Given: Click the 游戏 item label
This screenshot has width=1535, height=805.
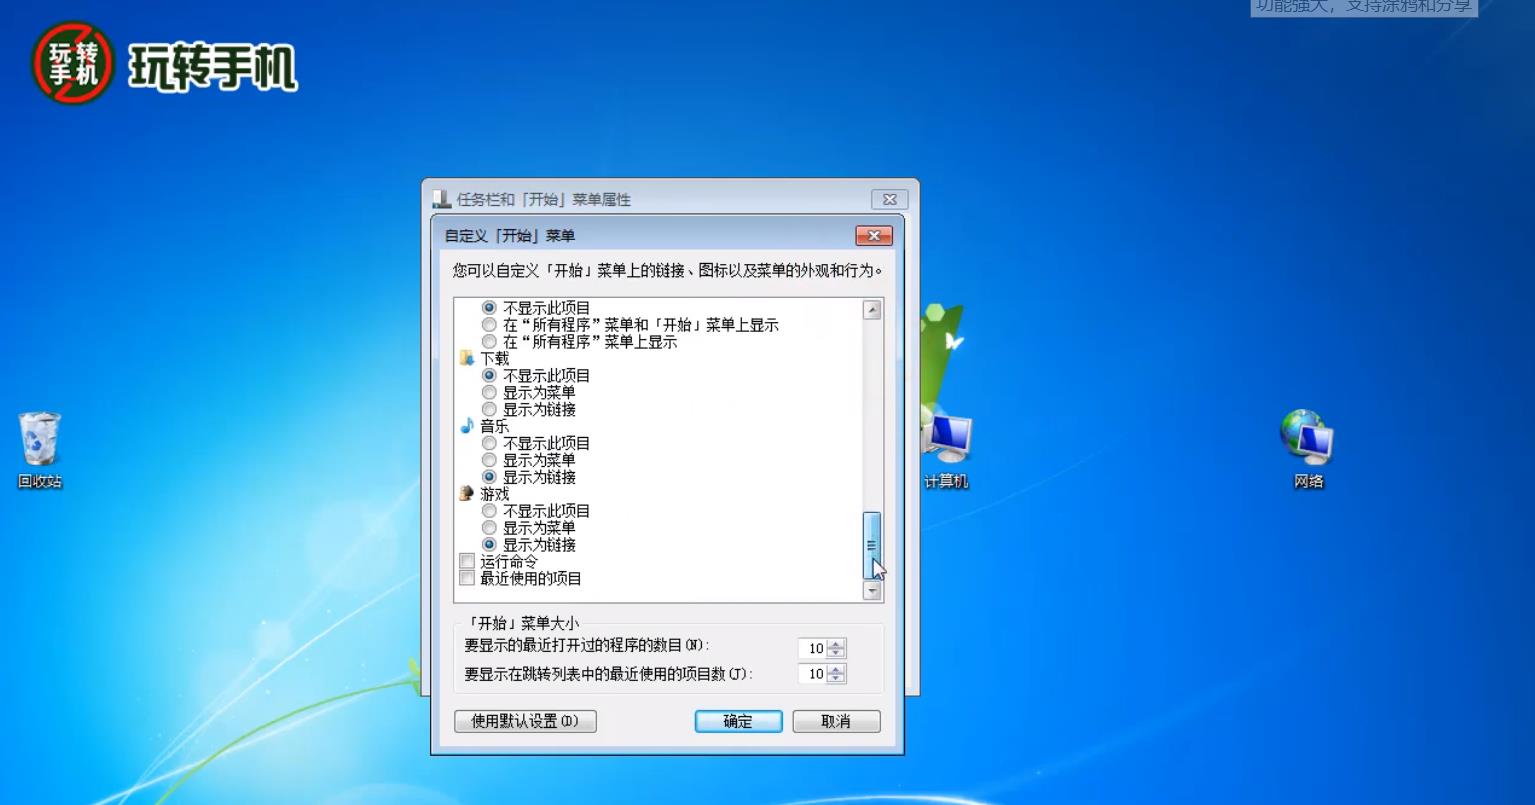Looking at the screenshot, I should 494,494.
